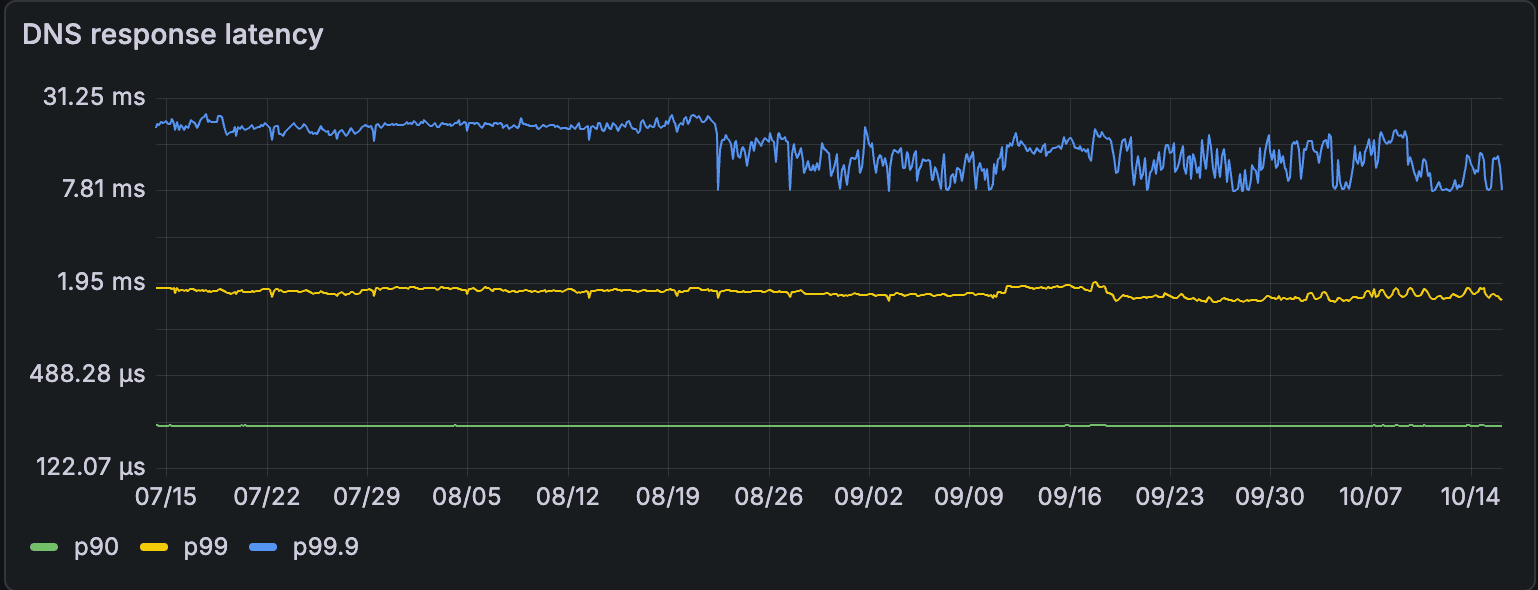Screen dimensions: 1538x590
Task: Click the green p90 legend color swatch
Action: point(45,547)
